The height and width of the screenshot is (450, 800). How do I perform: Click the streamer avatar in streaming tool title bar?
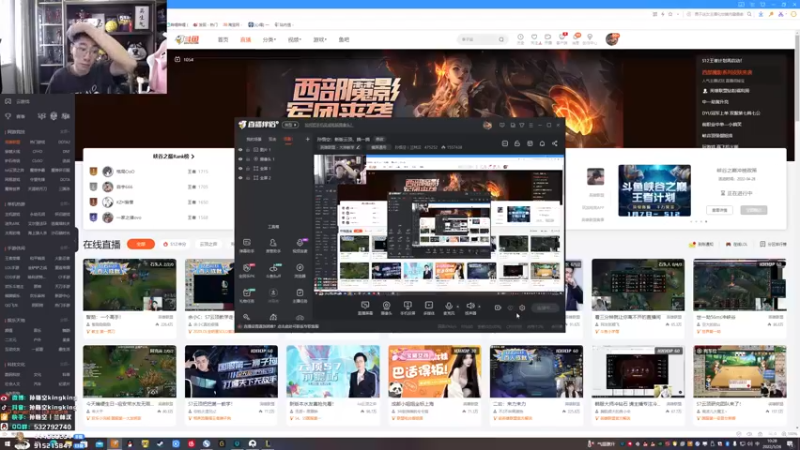(487, 125)
